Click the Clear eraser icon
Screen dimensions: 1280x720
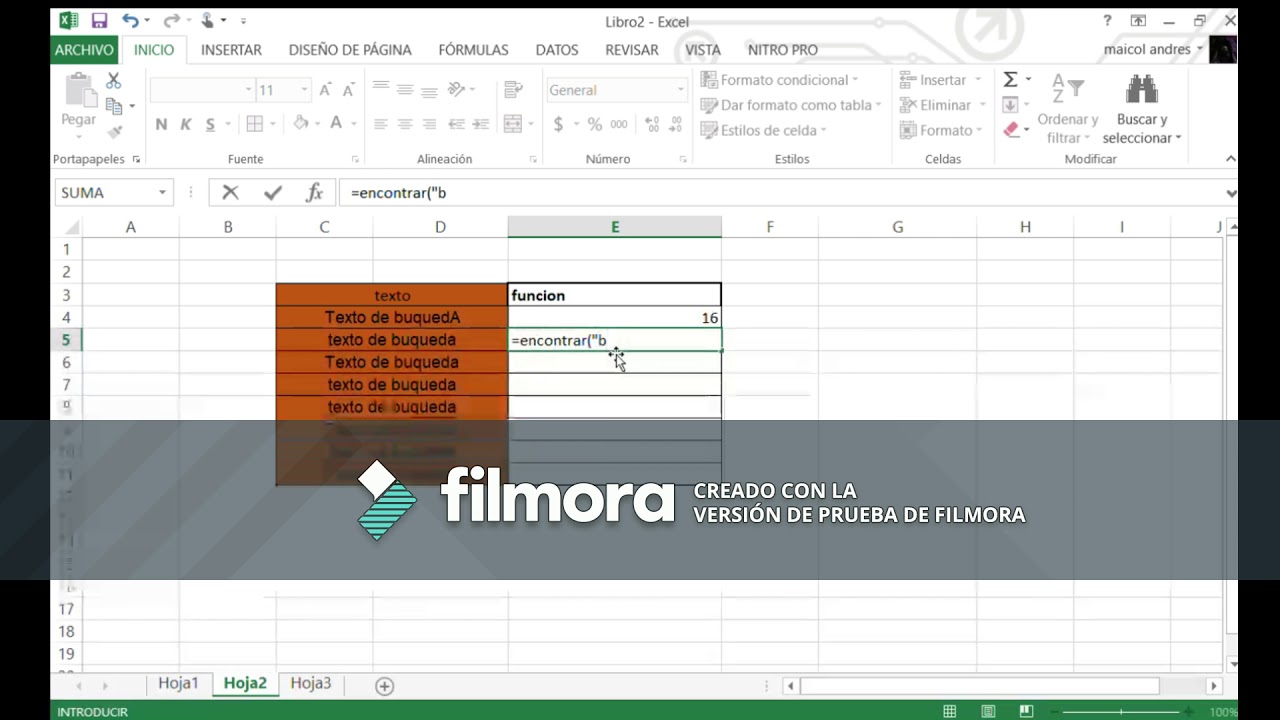(1010, 130)
